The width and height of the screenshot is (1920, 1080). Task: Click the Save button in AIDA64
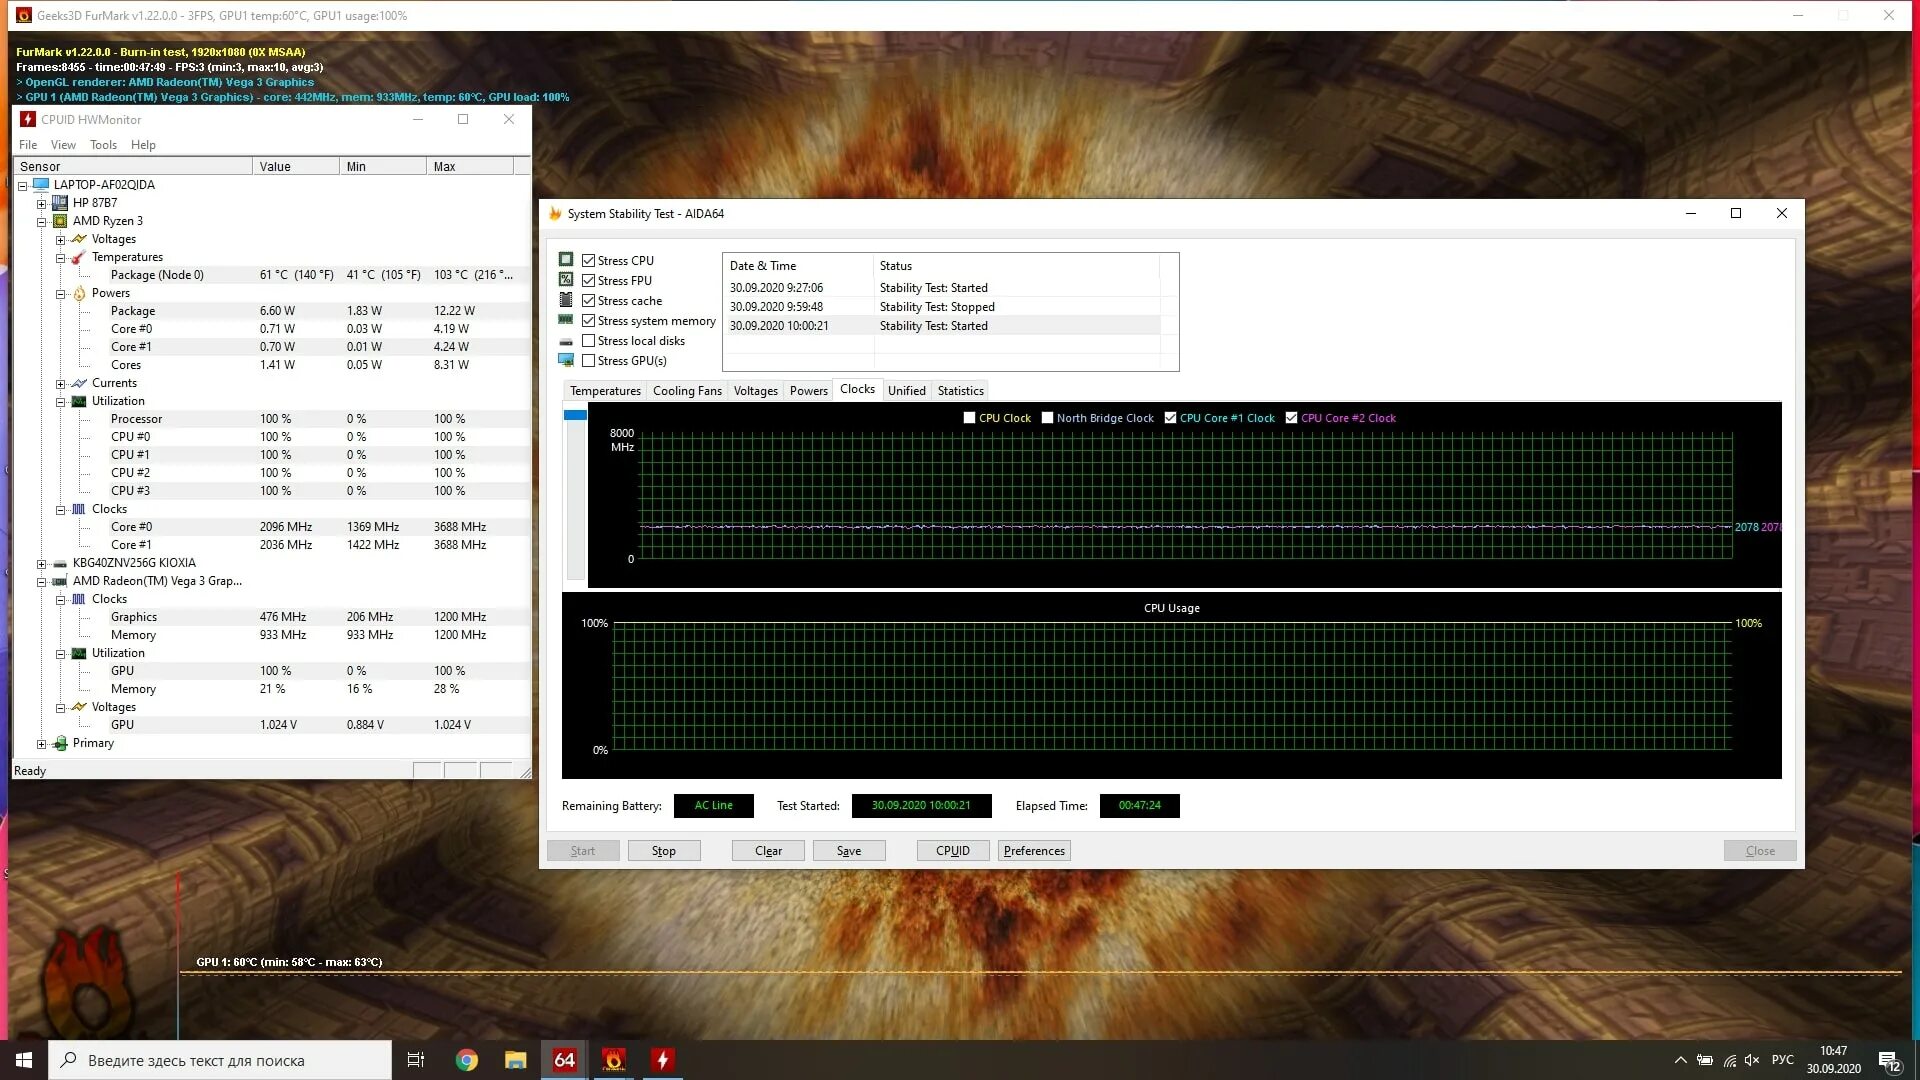point(849,851)
